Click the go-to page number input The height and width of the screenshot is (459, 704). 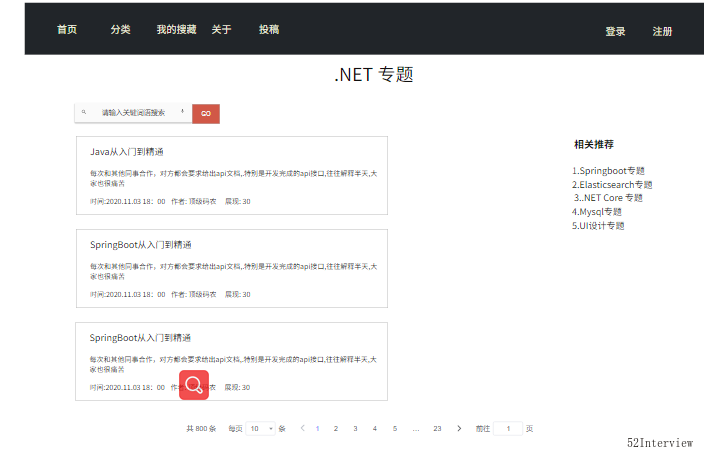point(508,428)
